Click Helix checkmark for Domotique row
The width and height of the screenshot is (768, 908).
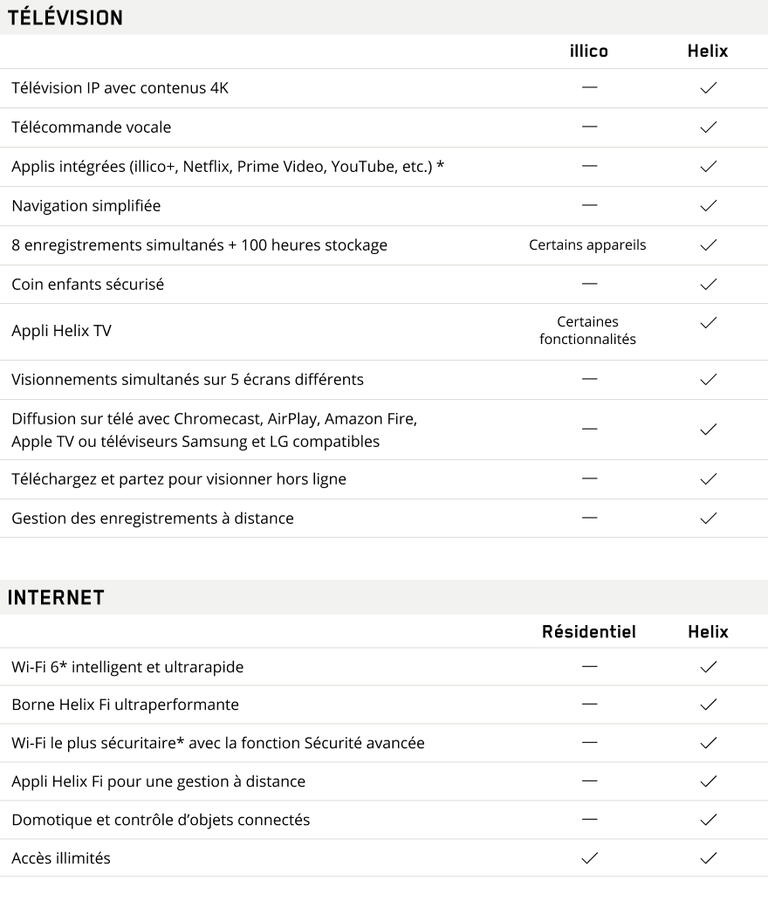[x=708, y=820]
